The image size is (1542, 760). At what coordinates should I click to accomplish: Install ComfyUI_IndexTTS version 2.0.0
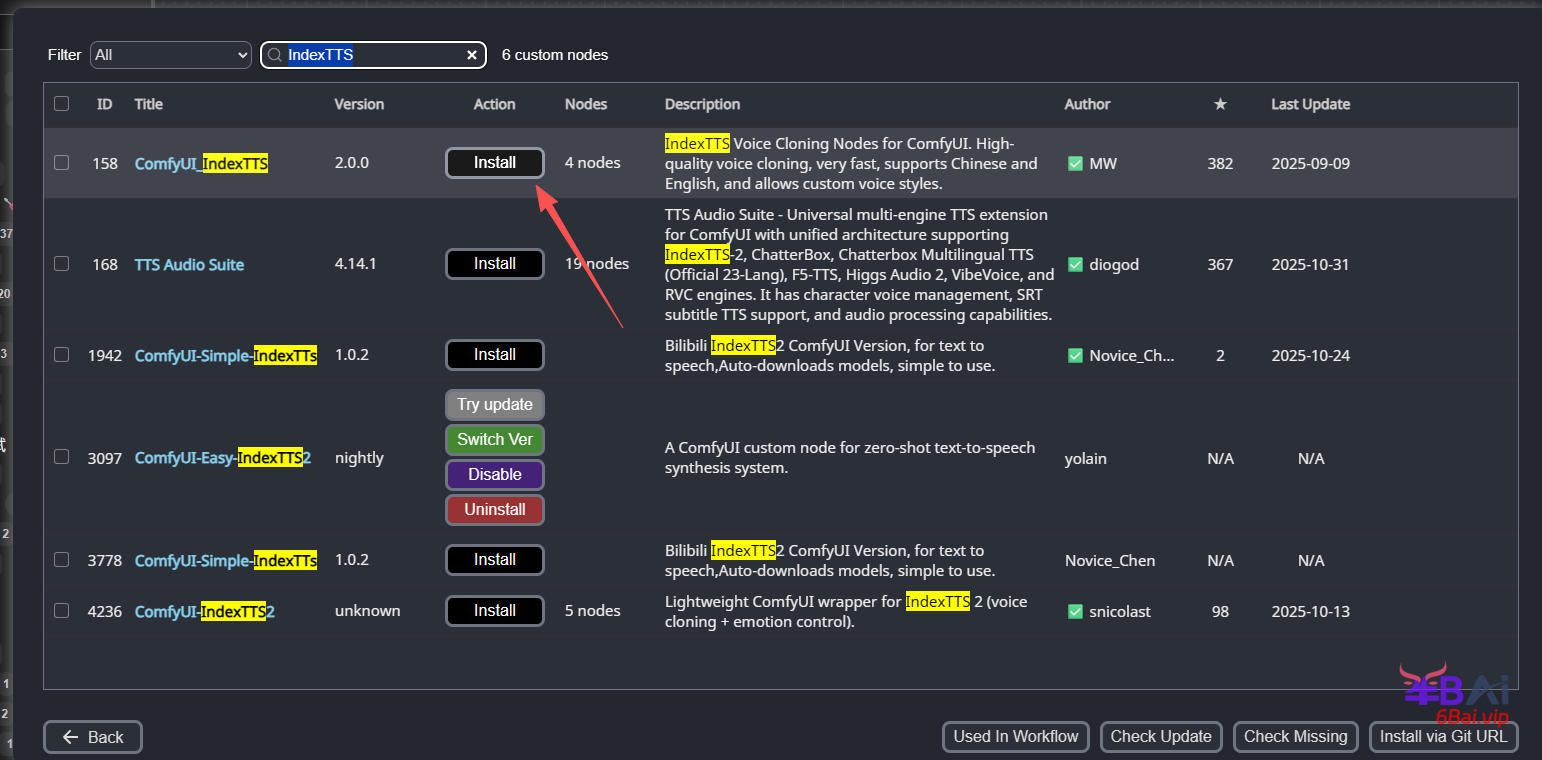pos(494,163)
